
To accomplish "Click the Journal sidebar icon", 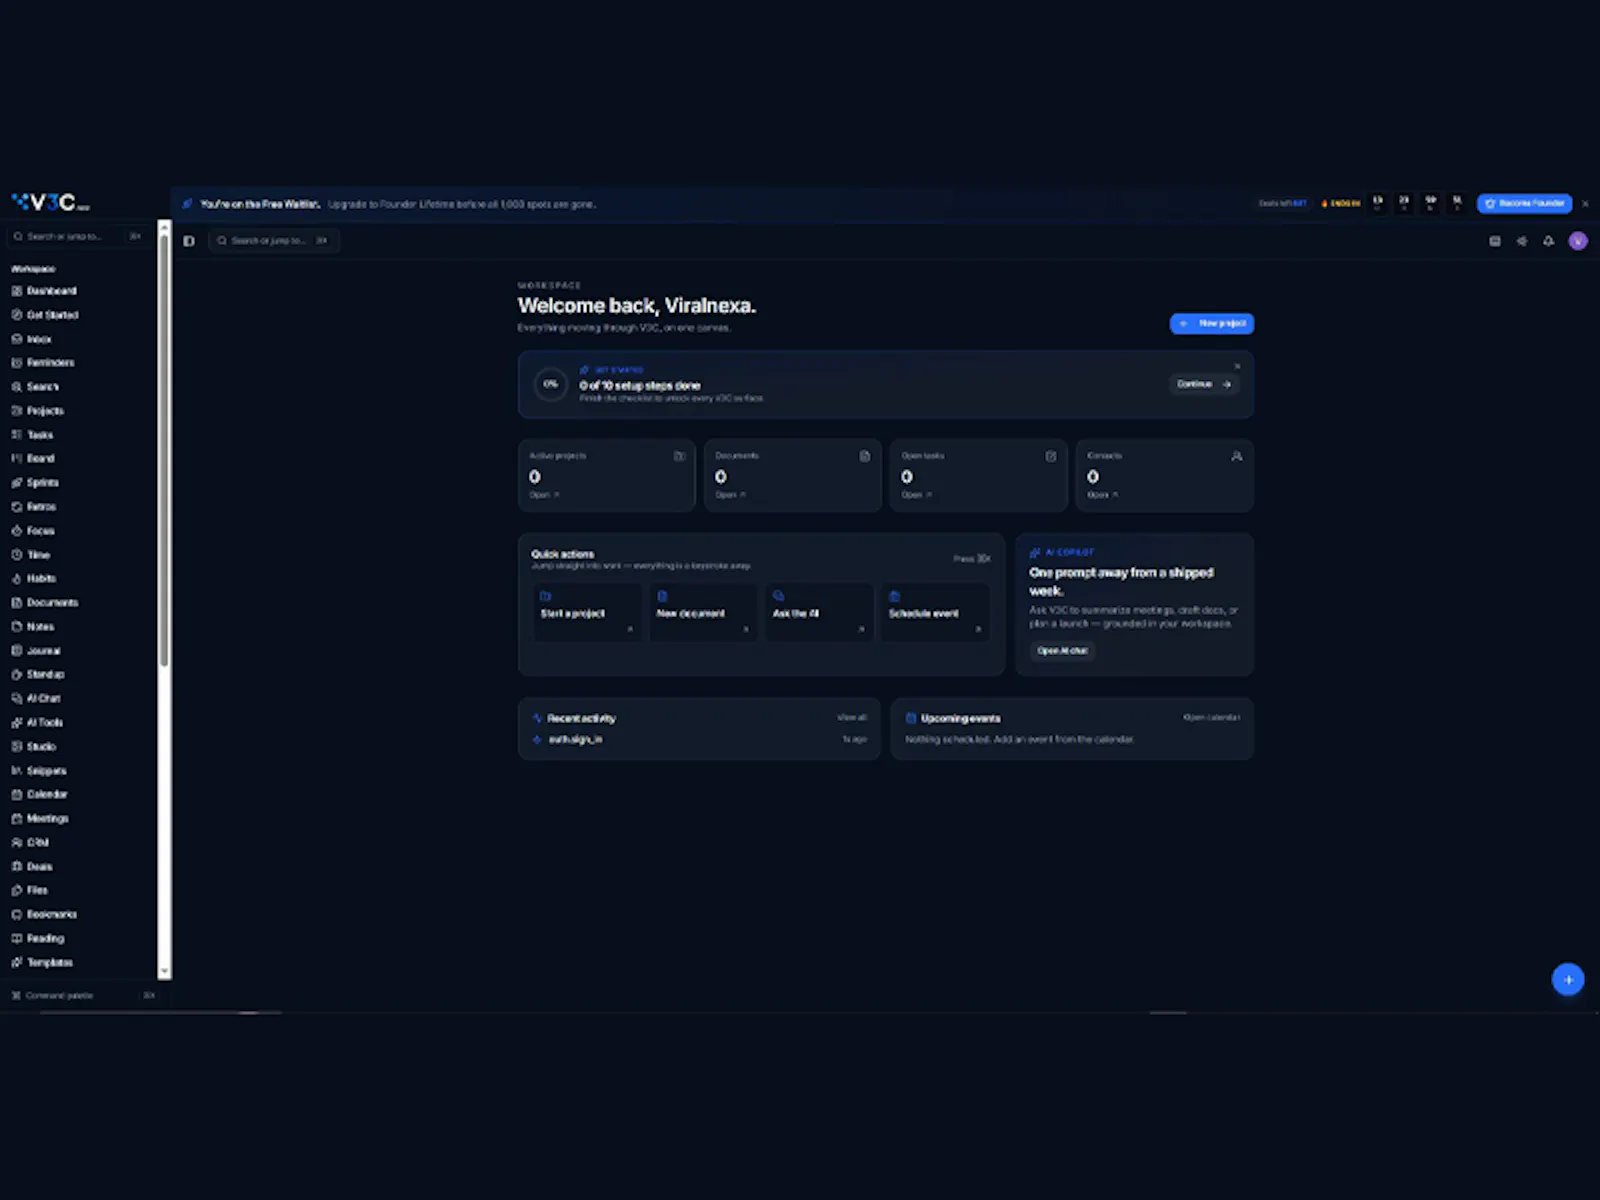I will [x=16, y=651].
